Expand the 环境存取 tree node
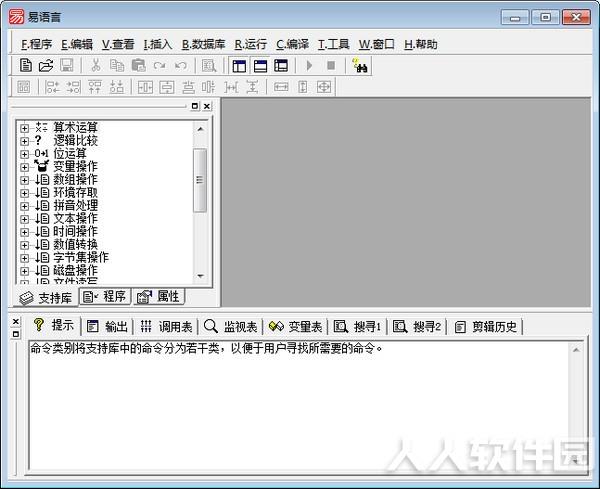 point(24,194)
